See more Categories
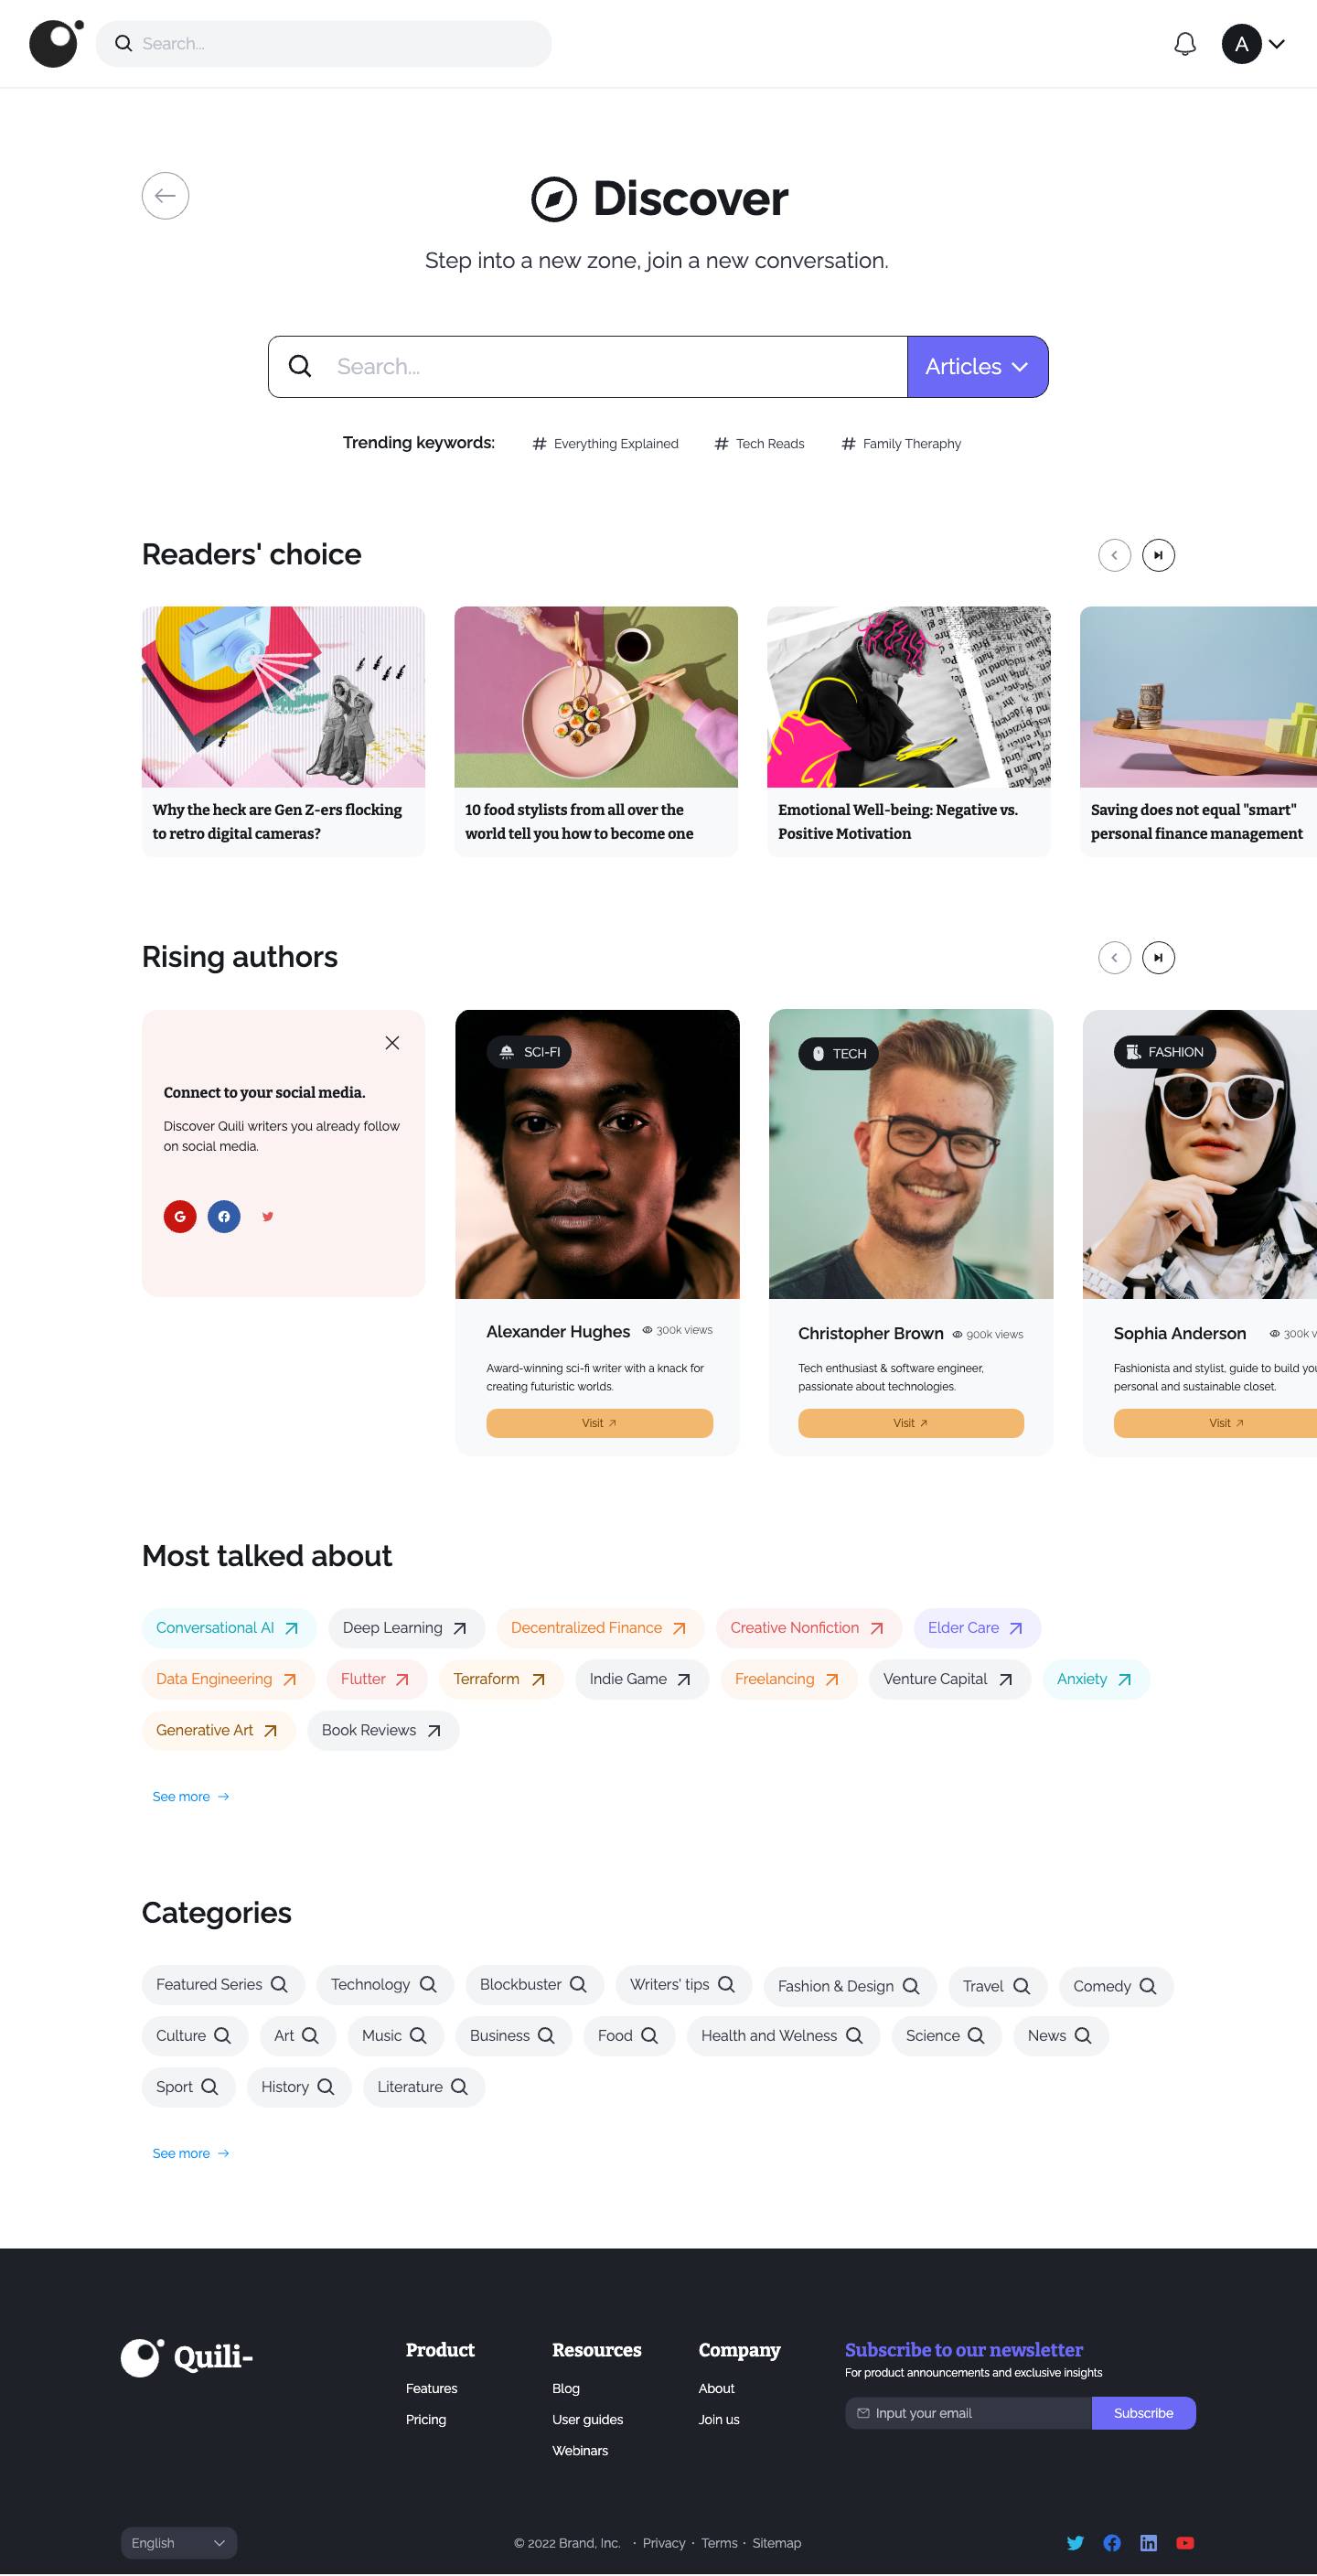The image size is (1317, 2576). [190, 2153]
